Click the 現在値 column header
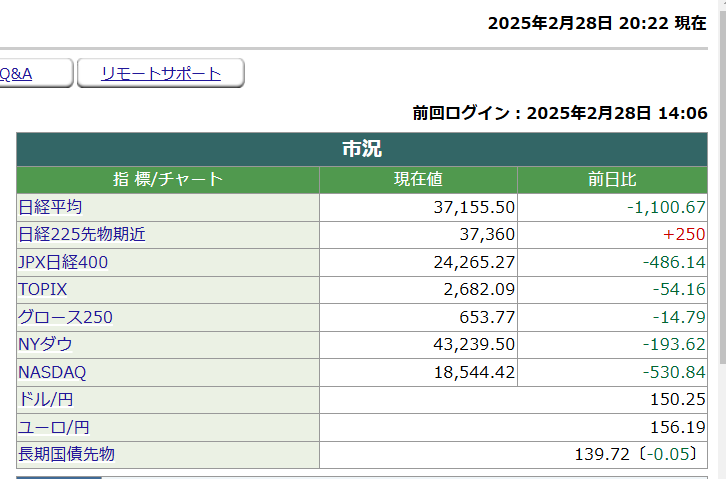 tap(418, 180)
